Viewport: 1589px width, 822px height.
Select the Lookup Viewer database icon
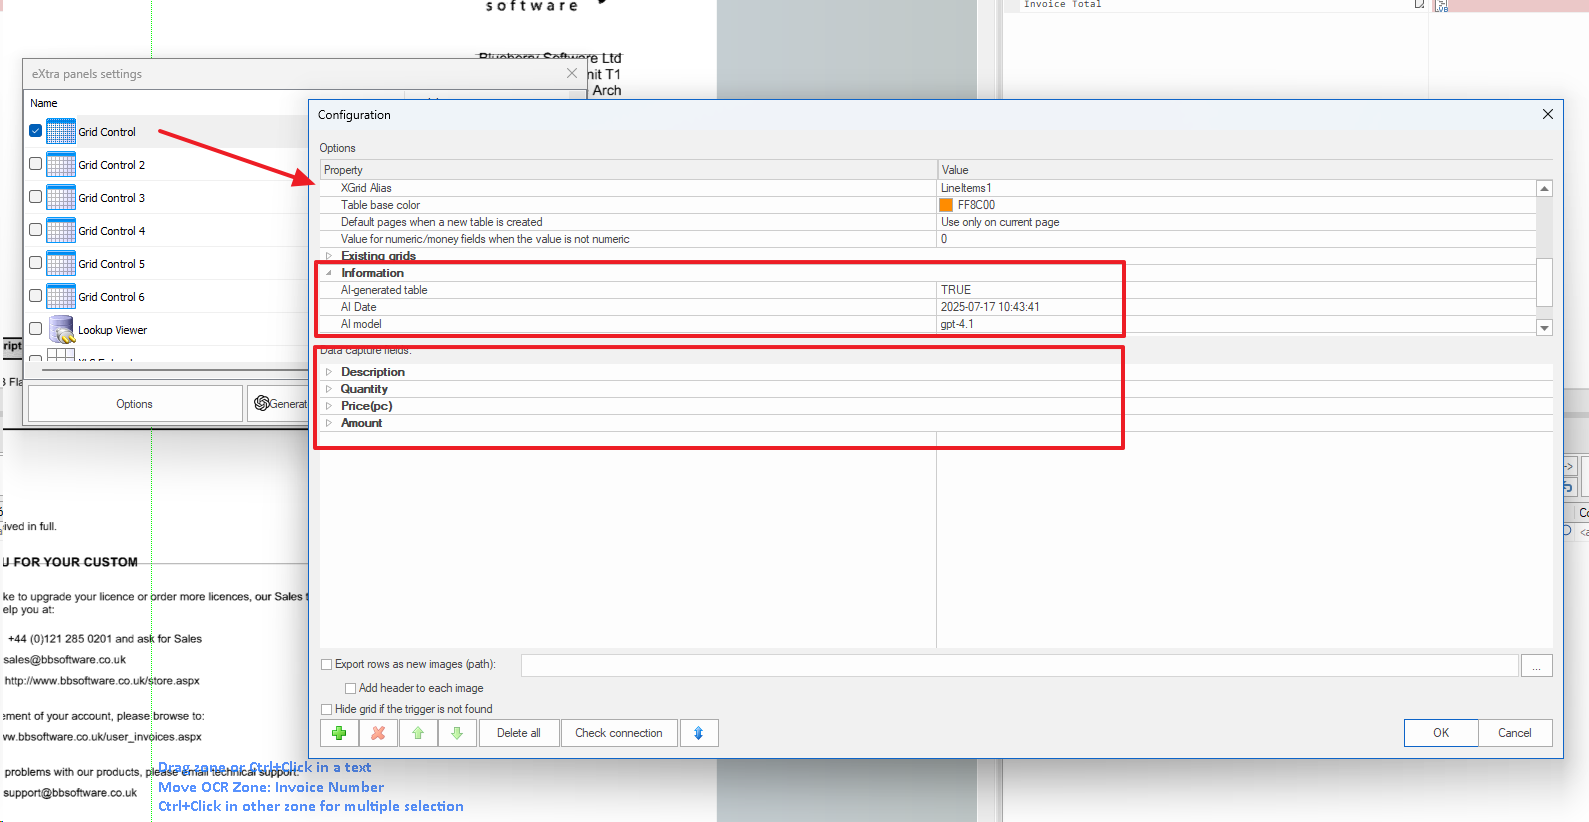(61, 329)
